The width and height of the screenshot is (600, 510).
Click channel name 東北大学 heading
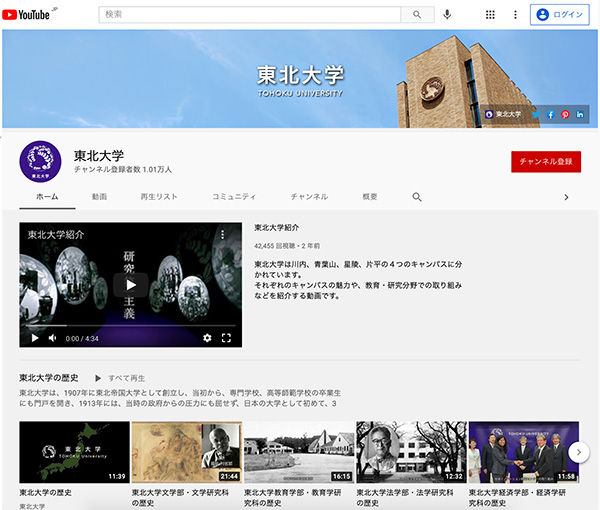click(99, 155)
